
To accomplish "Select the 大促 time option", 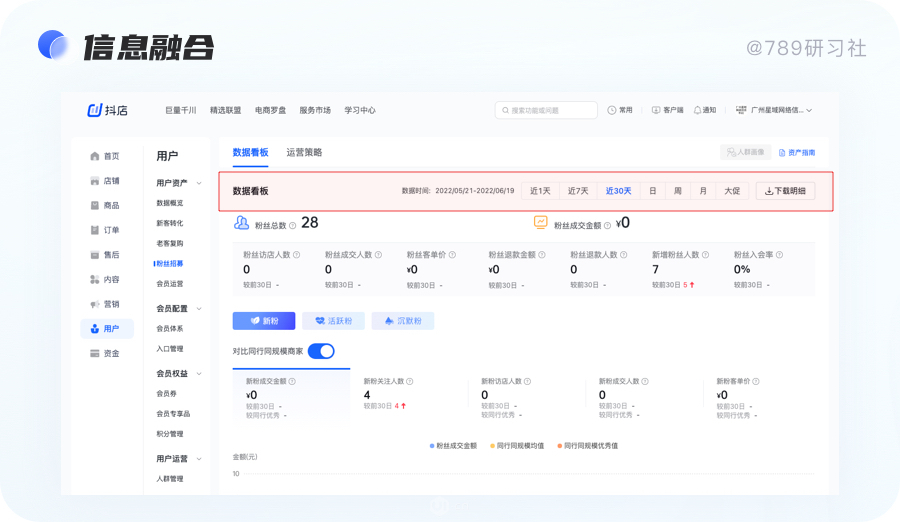I will click(732, 191).
